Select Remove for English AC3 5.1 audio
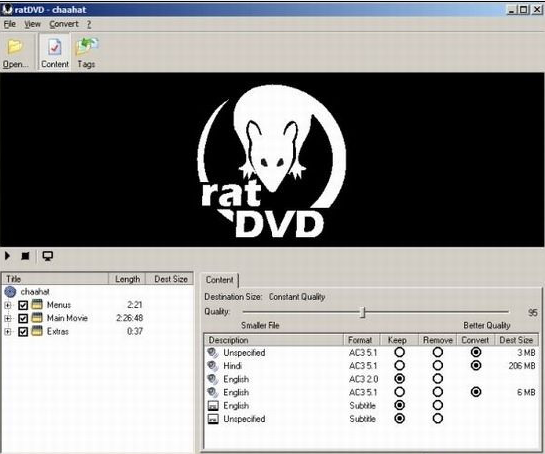545x454 pixels. (x=438, y=392)
